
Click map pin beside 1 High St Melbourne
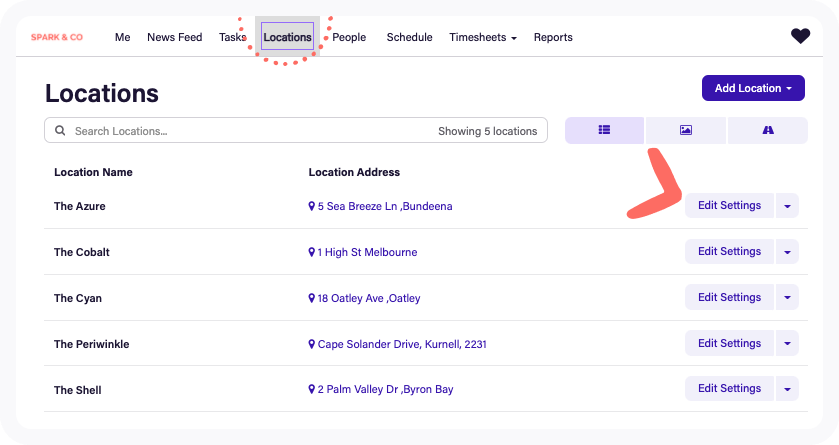tap(312, 252)
